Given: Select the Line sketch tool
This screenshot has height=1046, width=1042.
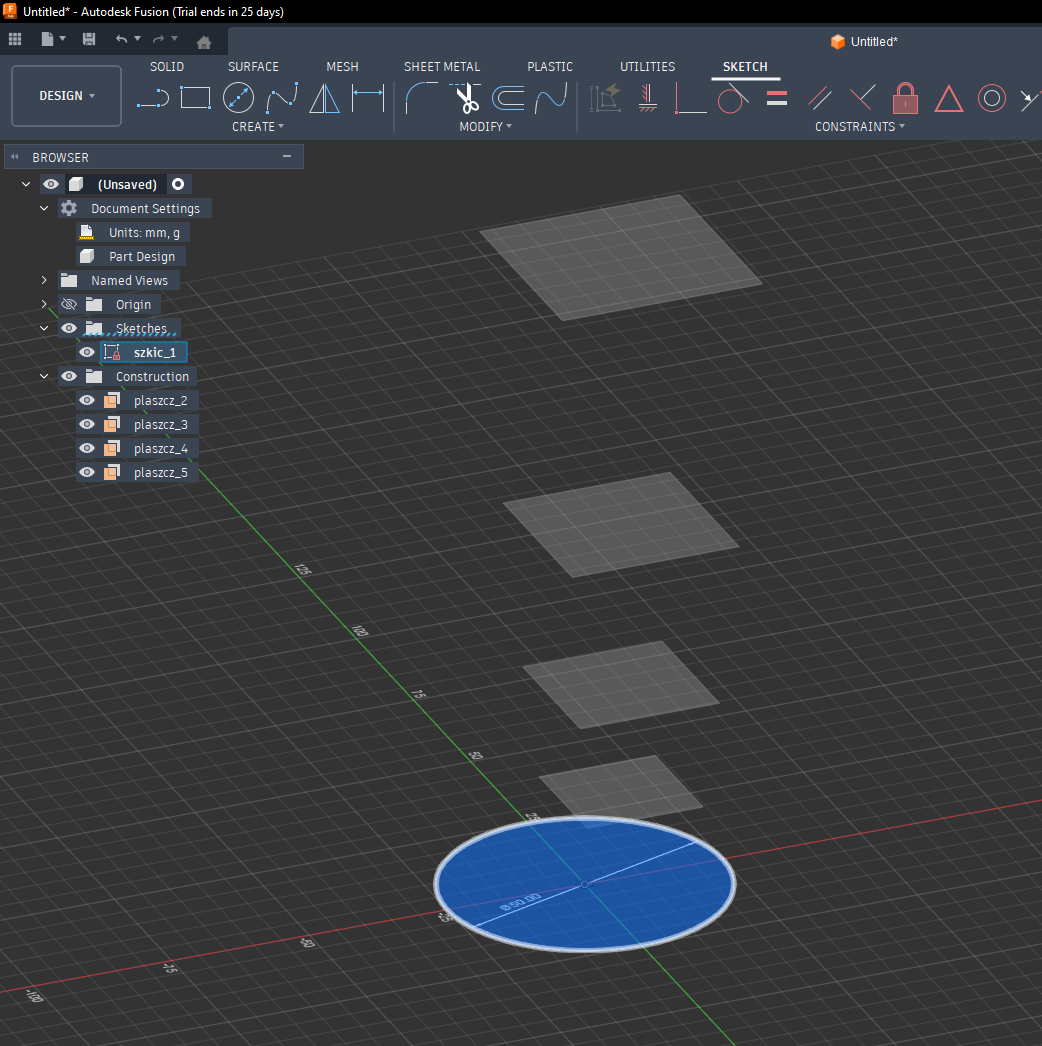Looking at the screenshot, I should coord(153,98).
